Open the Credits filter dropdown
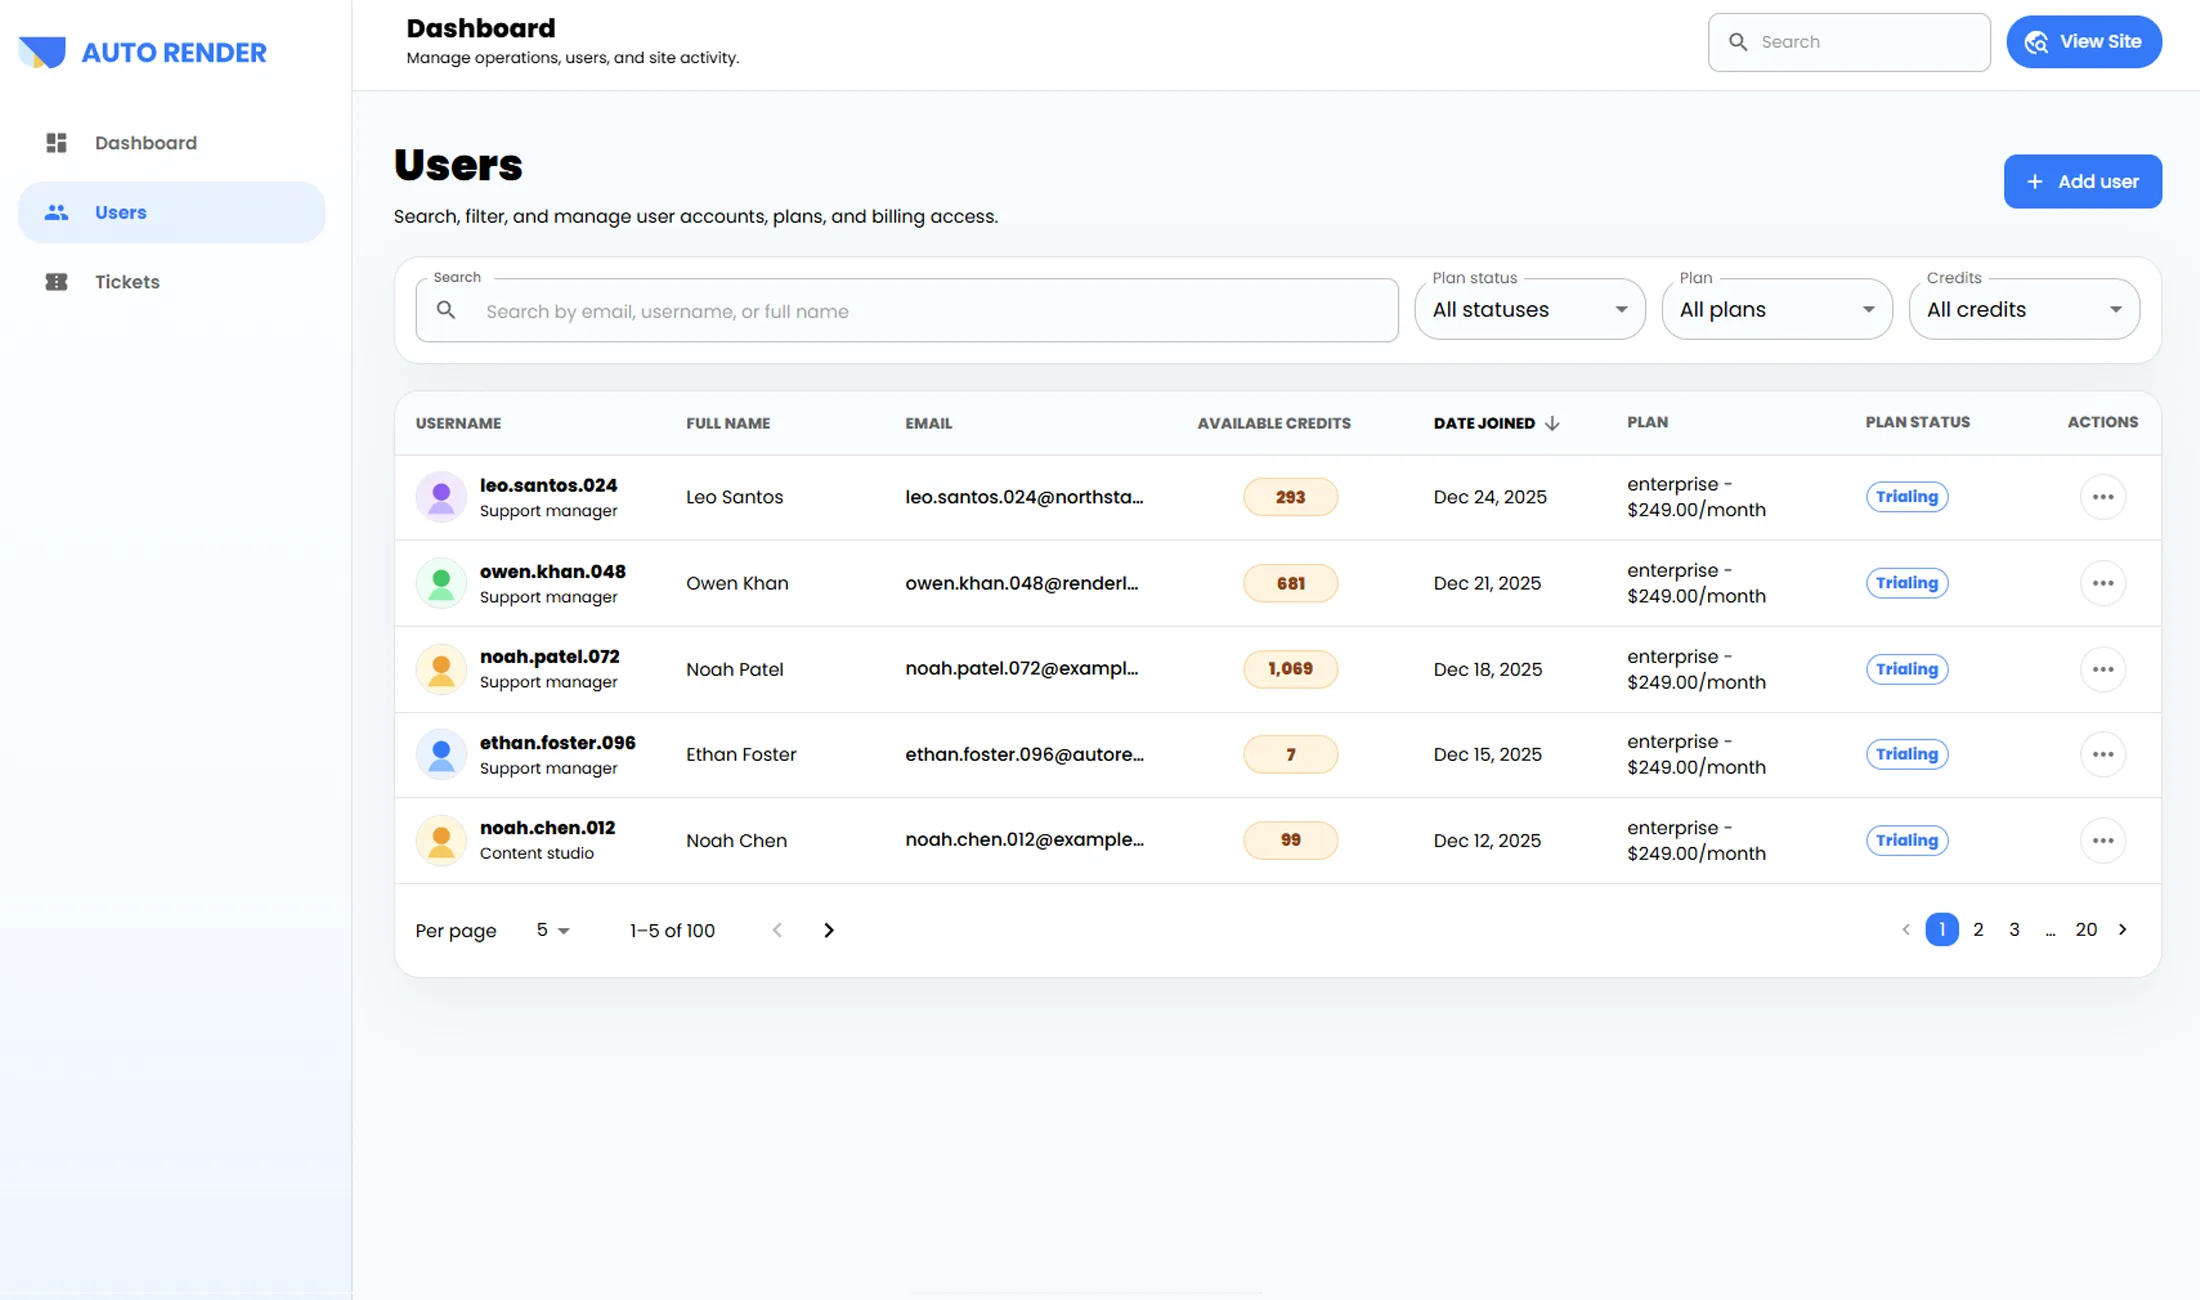This screenshot has height=1300, width=2200. pos(2024,310)
